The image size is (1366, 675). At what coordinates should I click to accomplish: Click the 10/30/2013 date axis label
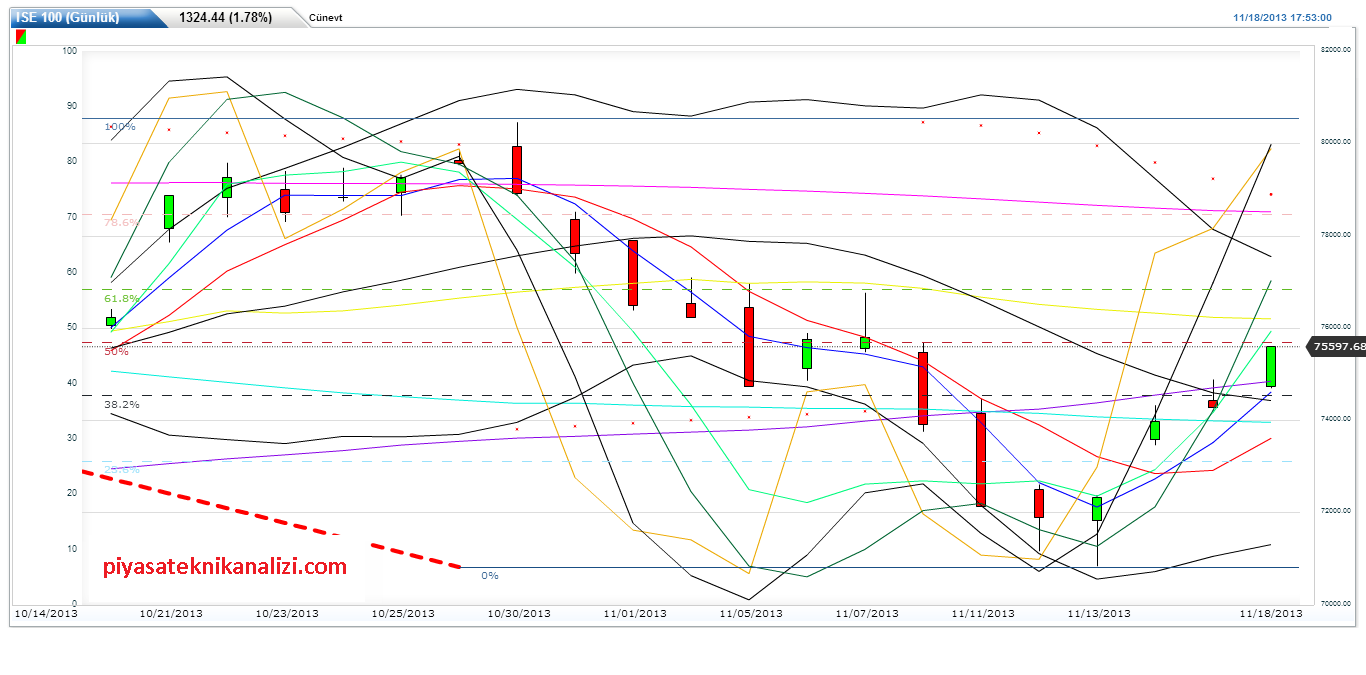click(518, 613)
